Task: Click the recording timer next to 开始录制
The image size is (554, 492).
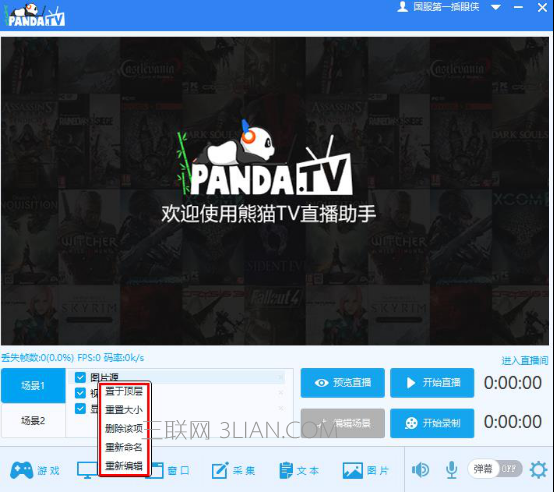Action: point(513,422)
